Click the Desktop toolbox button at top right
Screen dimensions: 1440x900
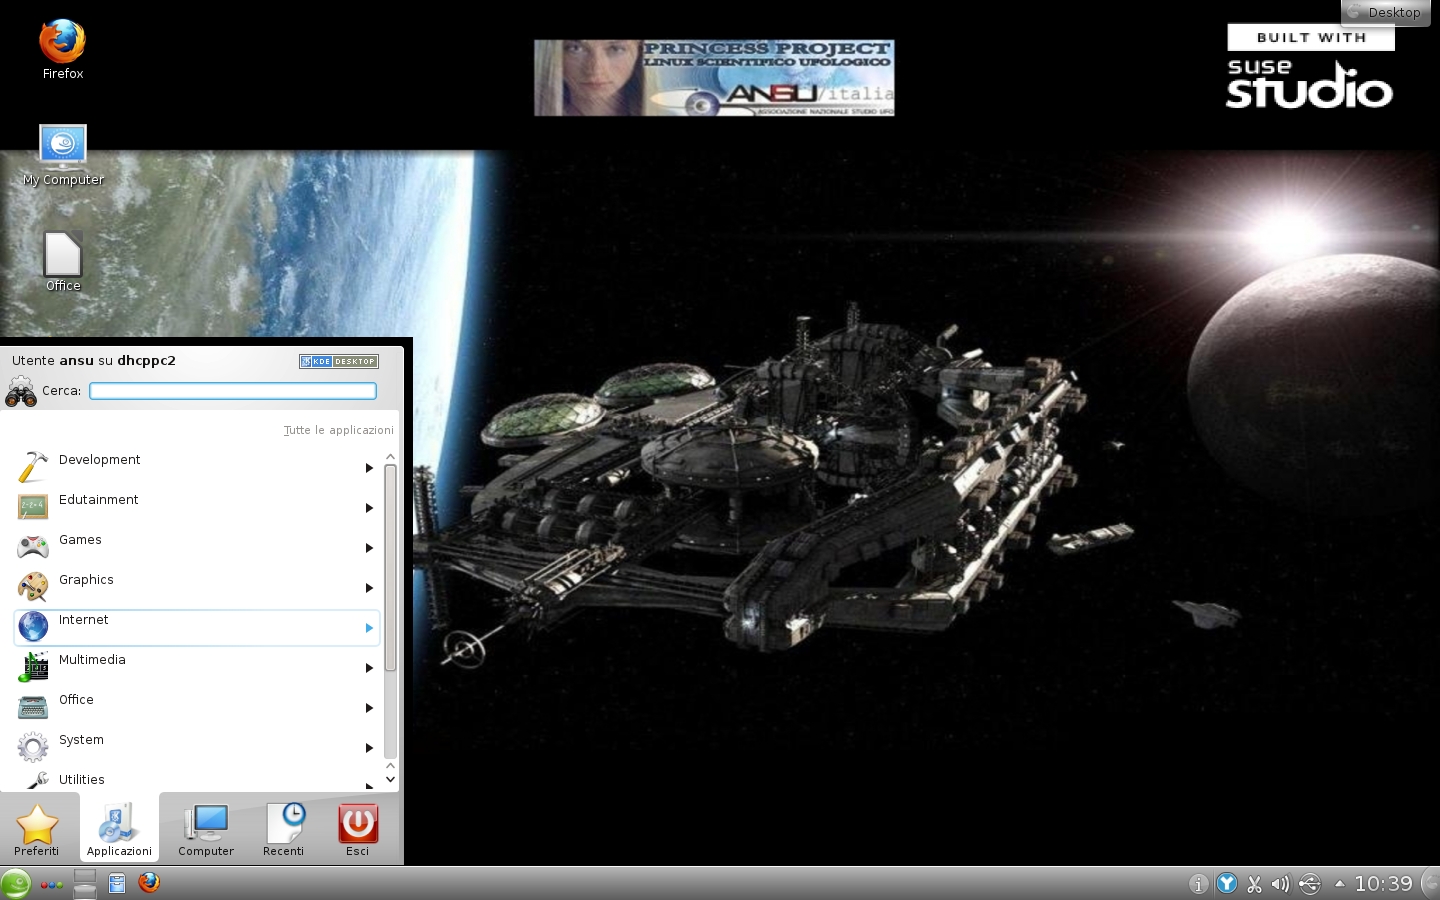pyautogui.click(x=1385, y=12)
